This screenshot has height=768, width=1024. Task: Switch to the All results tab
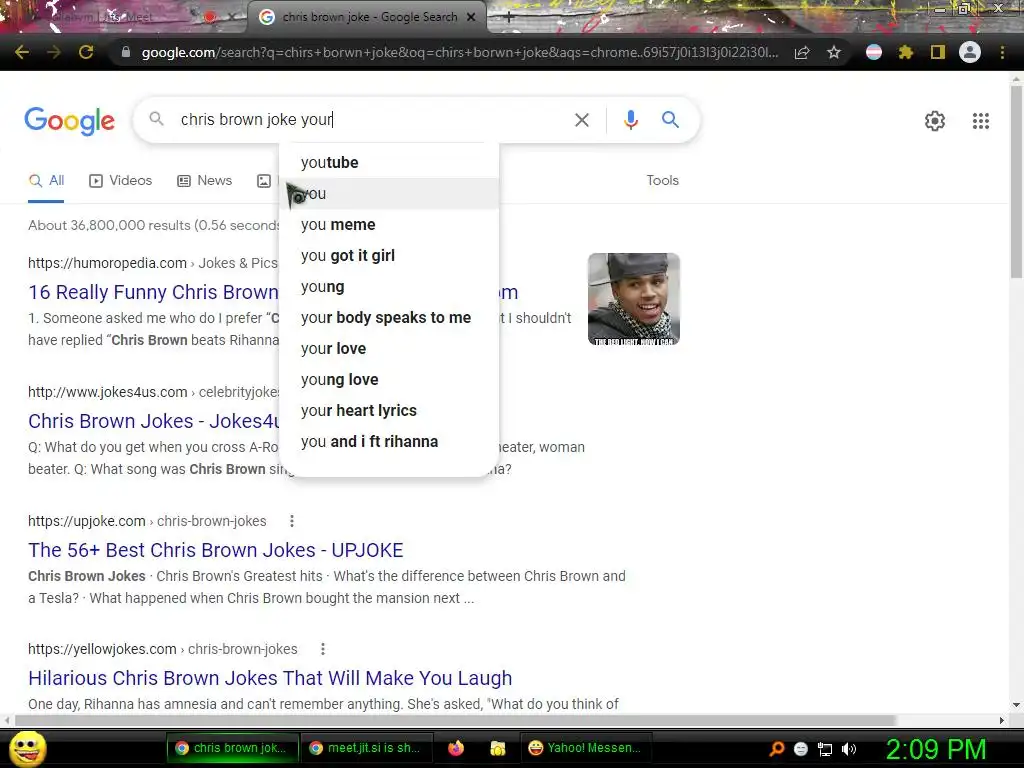pos(46,181)
